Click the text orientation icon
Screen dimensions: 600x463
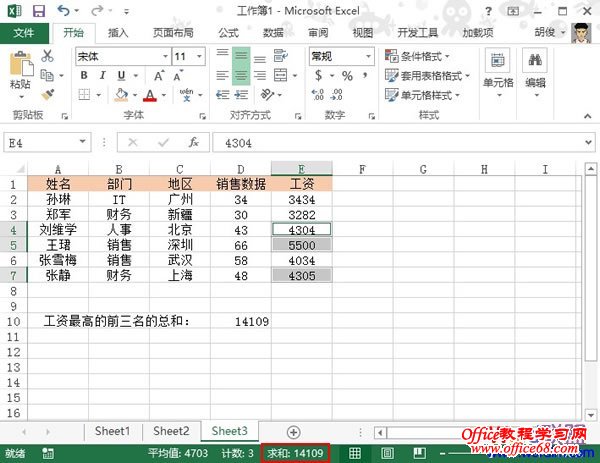[267, 94]
